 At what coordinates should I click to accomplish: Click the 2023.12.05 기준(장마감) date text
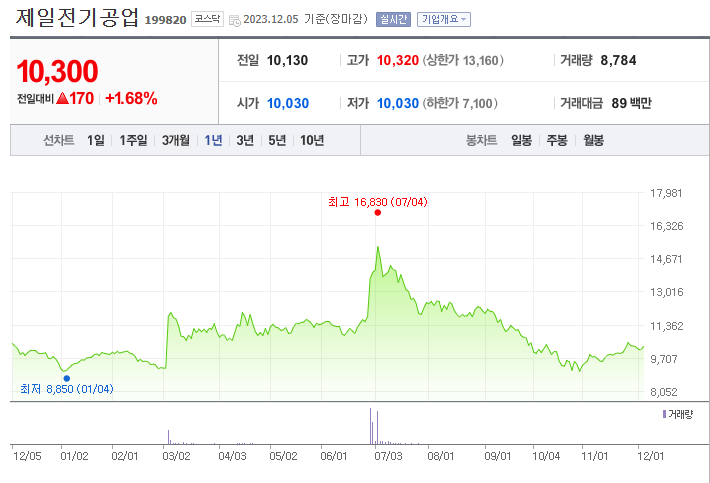[305, 19]
